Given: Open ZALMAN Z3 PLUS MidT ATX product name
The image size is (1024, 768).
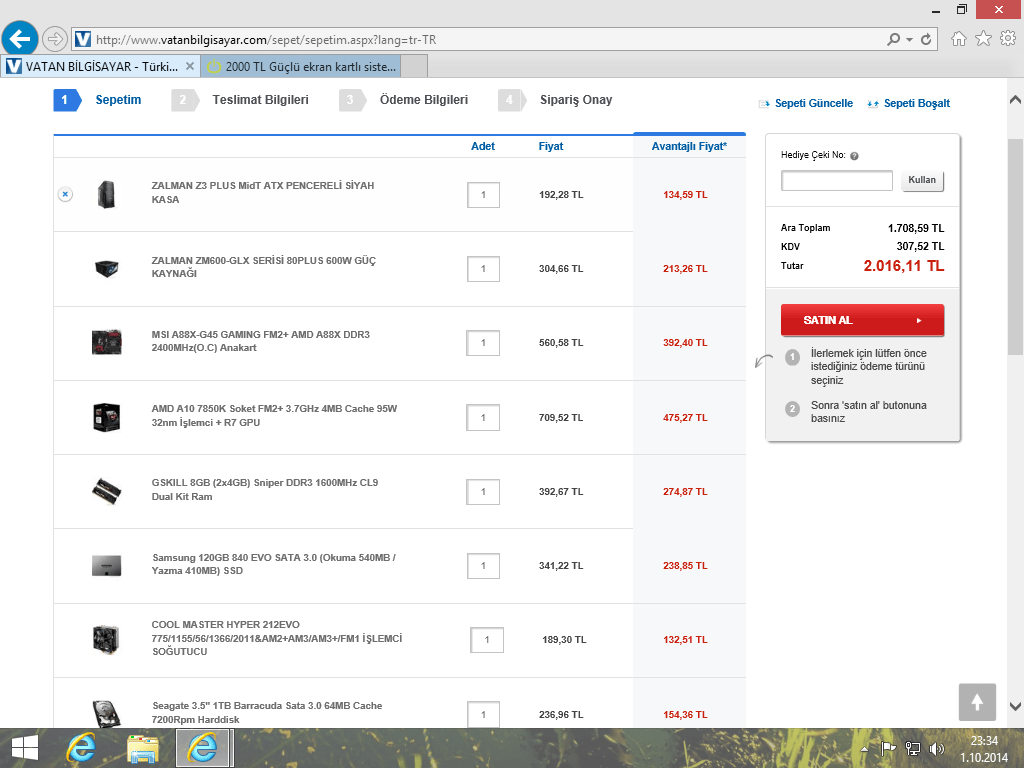Looking at the screenshot, I should click(x=263, y=192).
